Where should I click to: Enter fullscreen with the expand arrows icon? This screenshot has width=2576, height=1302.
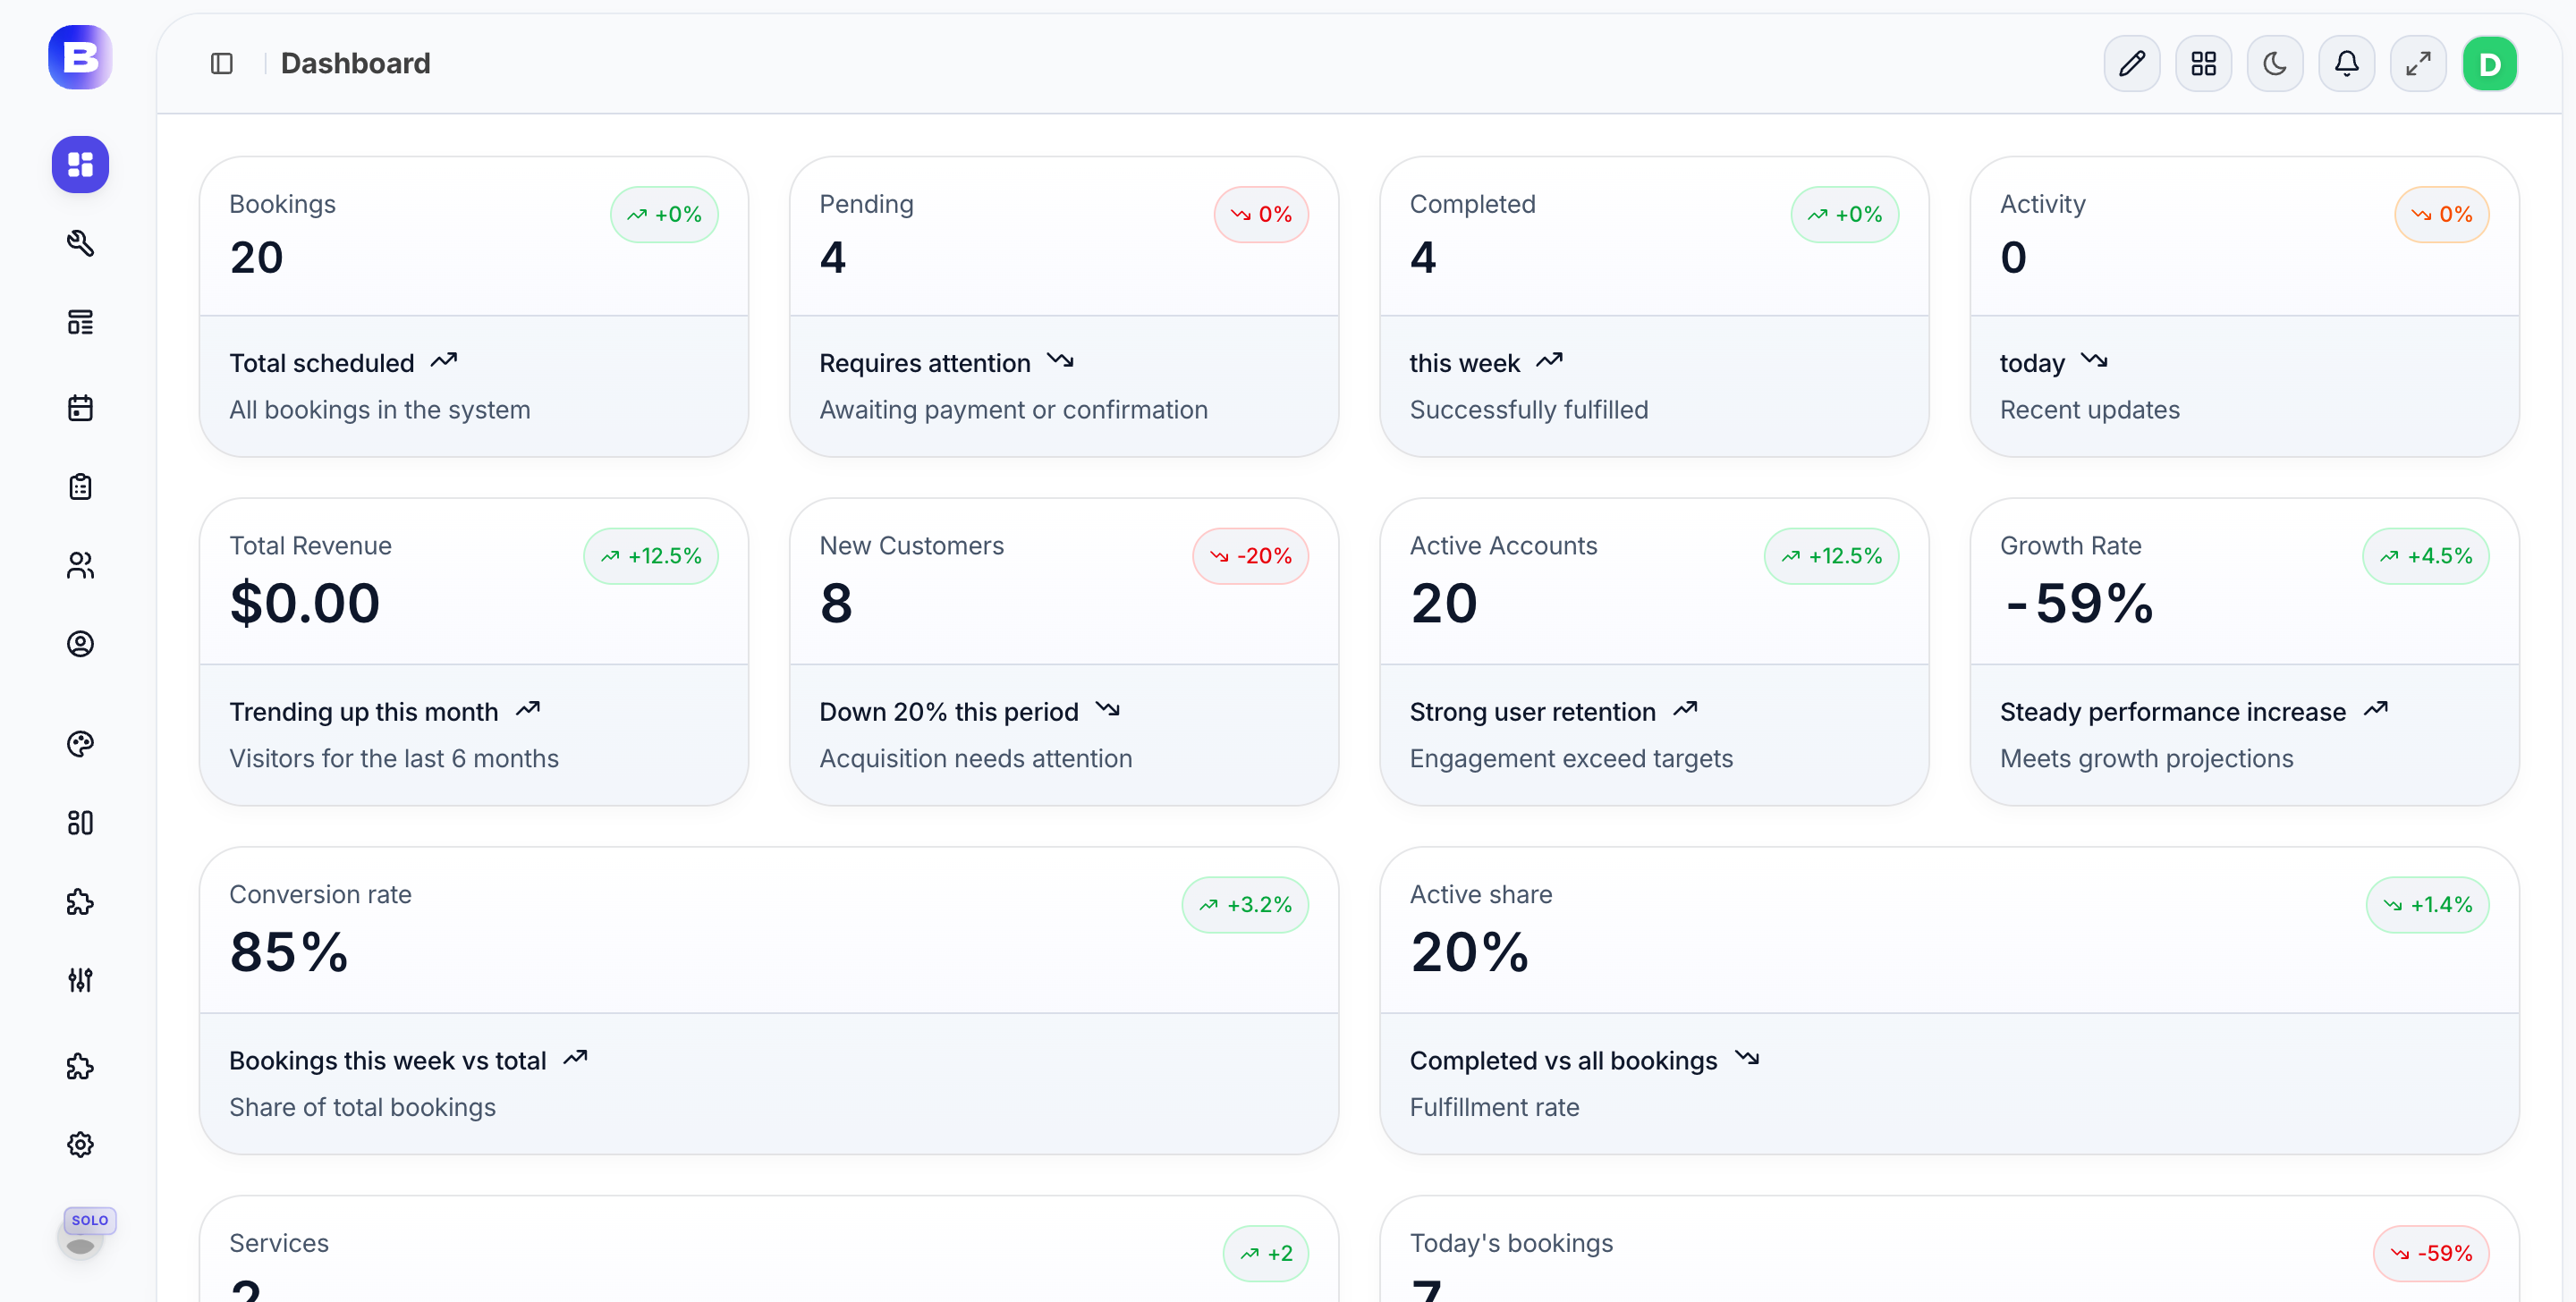coord(2418,63)
